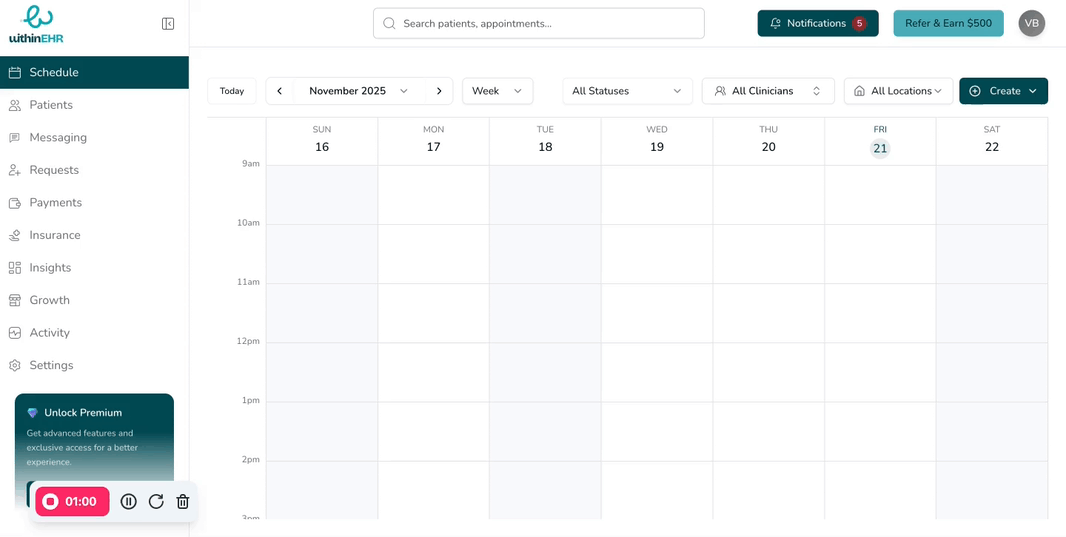This screenshot has width=1066, height=537.
Task: Restart the recording with the refresh icon
Action: tap(156, 502)
